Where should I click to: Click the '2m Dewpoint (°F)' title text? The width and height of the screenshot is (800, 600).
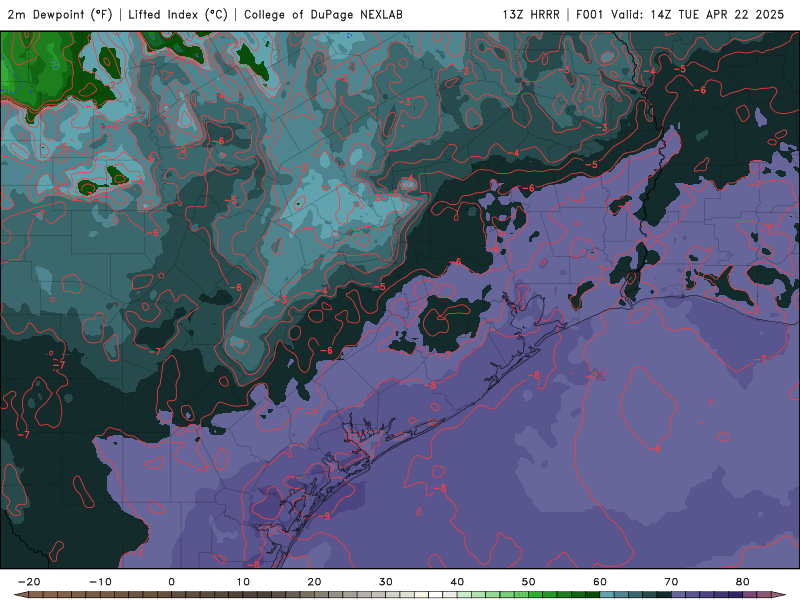[x=60, y=15]
